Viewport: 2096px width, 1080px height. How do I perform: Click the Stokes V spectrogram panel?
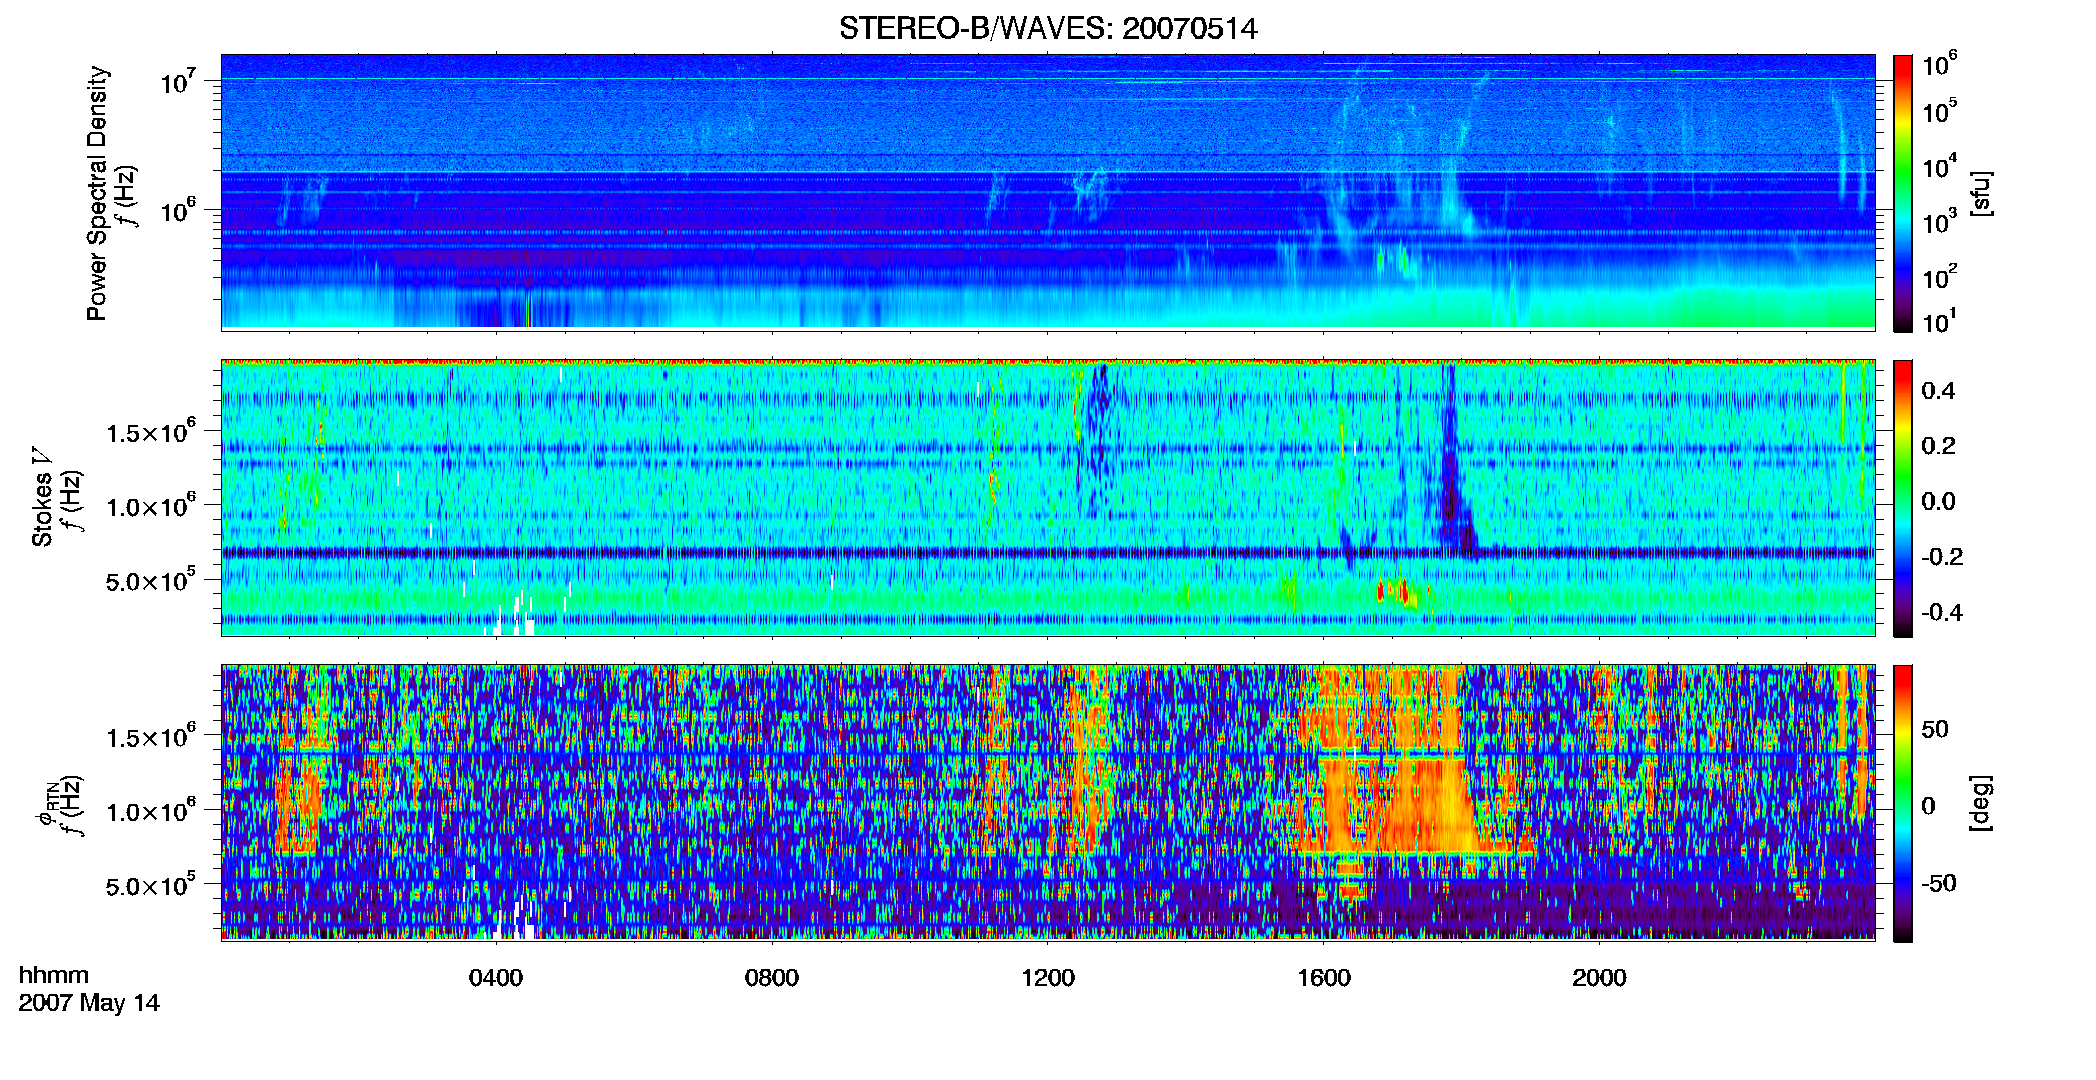(1048, 497)
